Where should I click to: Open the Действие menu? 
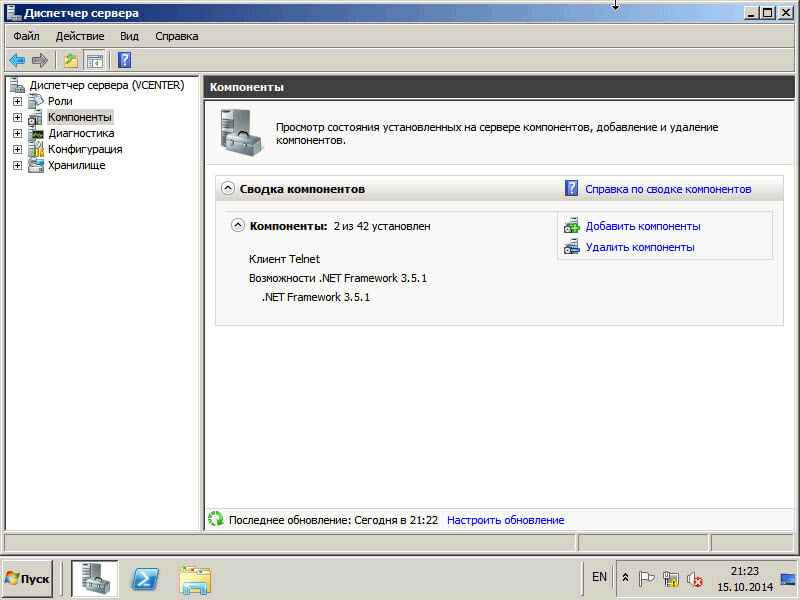[x=80, y=36]
